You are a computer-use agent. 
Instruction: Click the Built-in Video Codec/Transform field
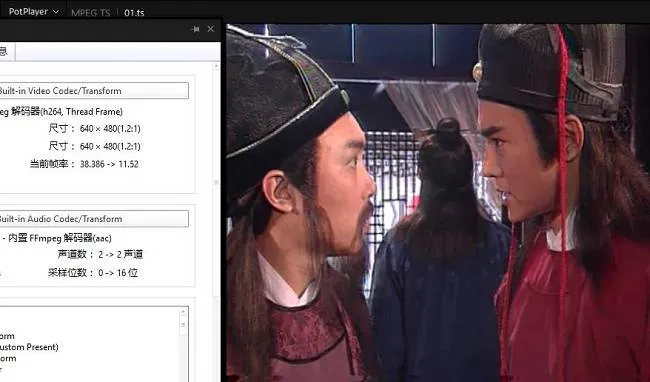point(94,91)
